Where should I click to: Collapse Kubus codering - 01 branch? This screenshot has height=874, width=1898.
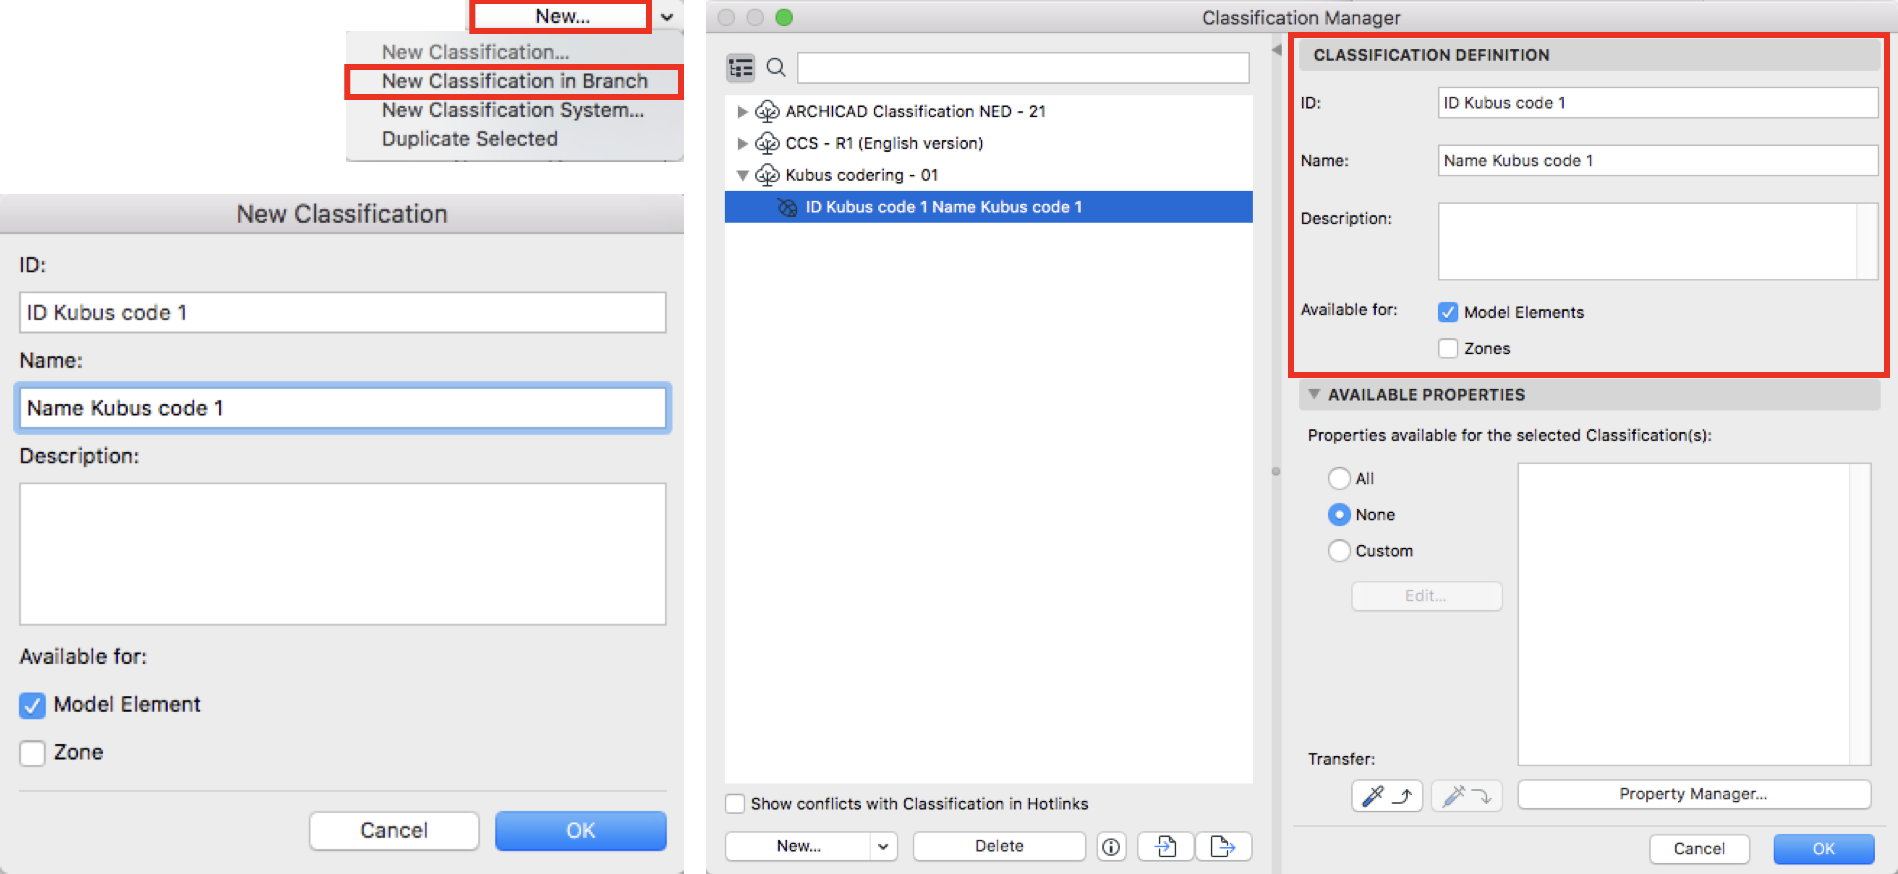[742, 175]
